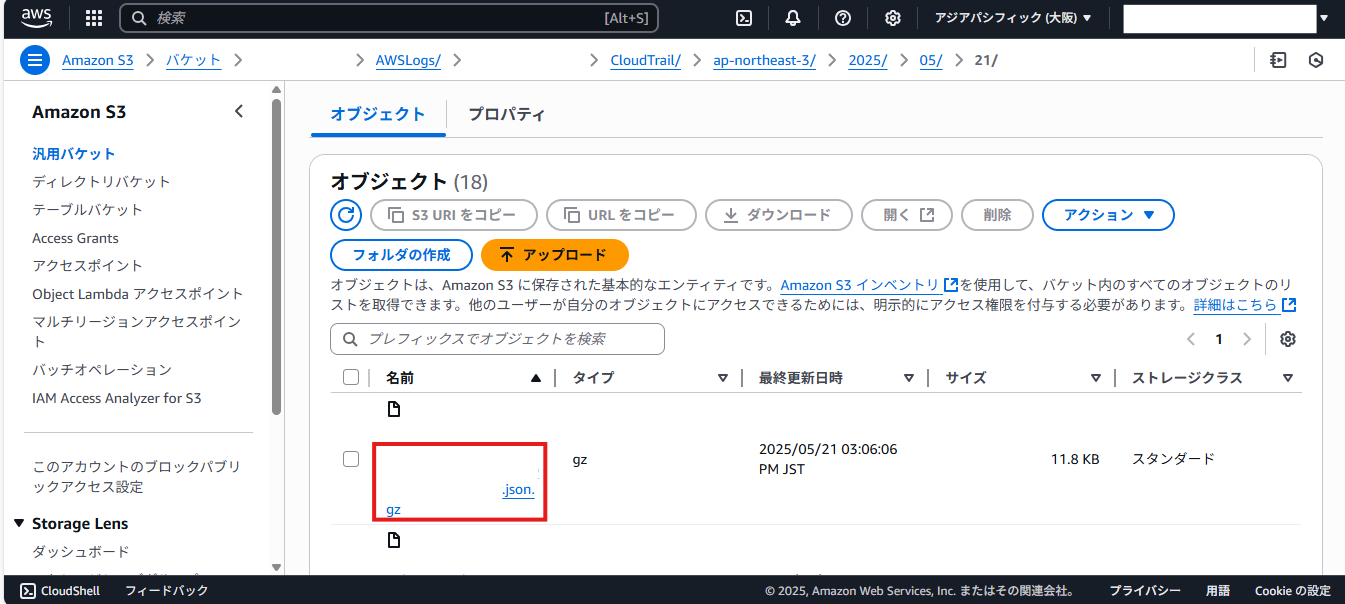Viewport: 1345px width, 604px height.
Task: Go to next page of objects
Action: pyautogui.click(x=1246, y=339)
